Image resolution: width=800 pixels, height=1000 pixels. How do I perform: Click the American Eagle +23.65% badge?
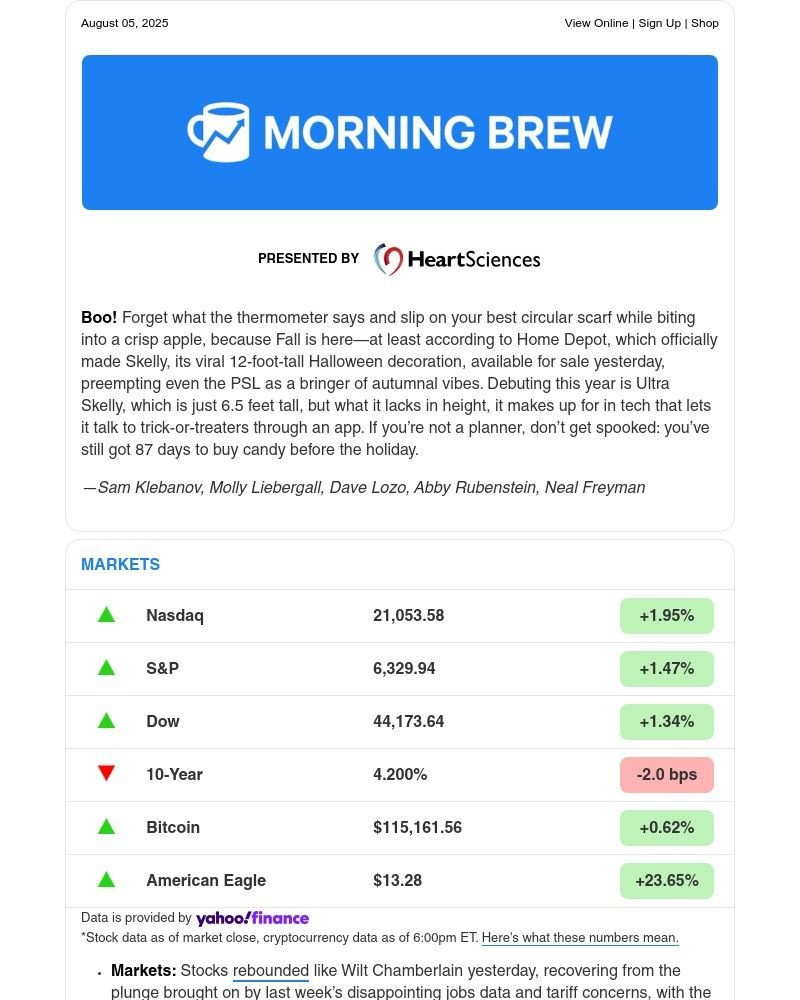tap(666, 881)
